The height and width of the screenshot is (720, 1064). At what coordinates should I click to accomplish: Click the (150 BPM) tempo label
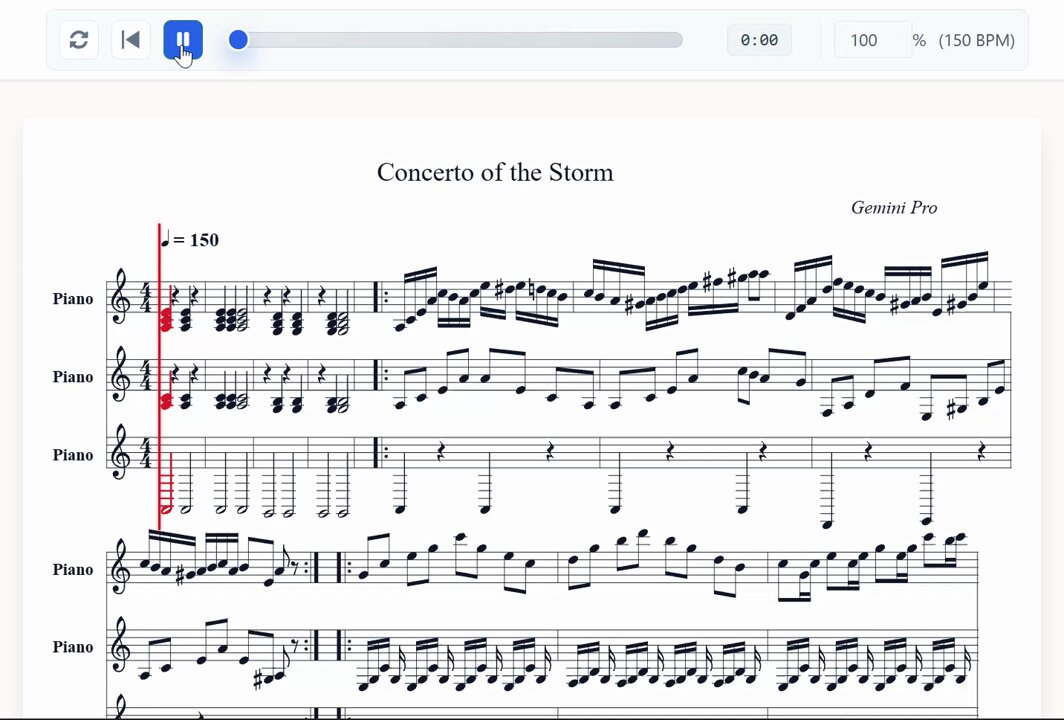click(x=976, y=41)
